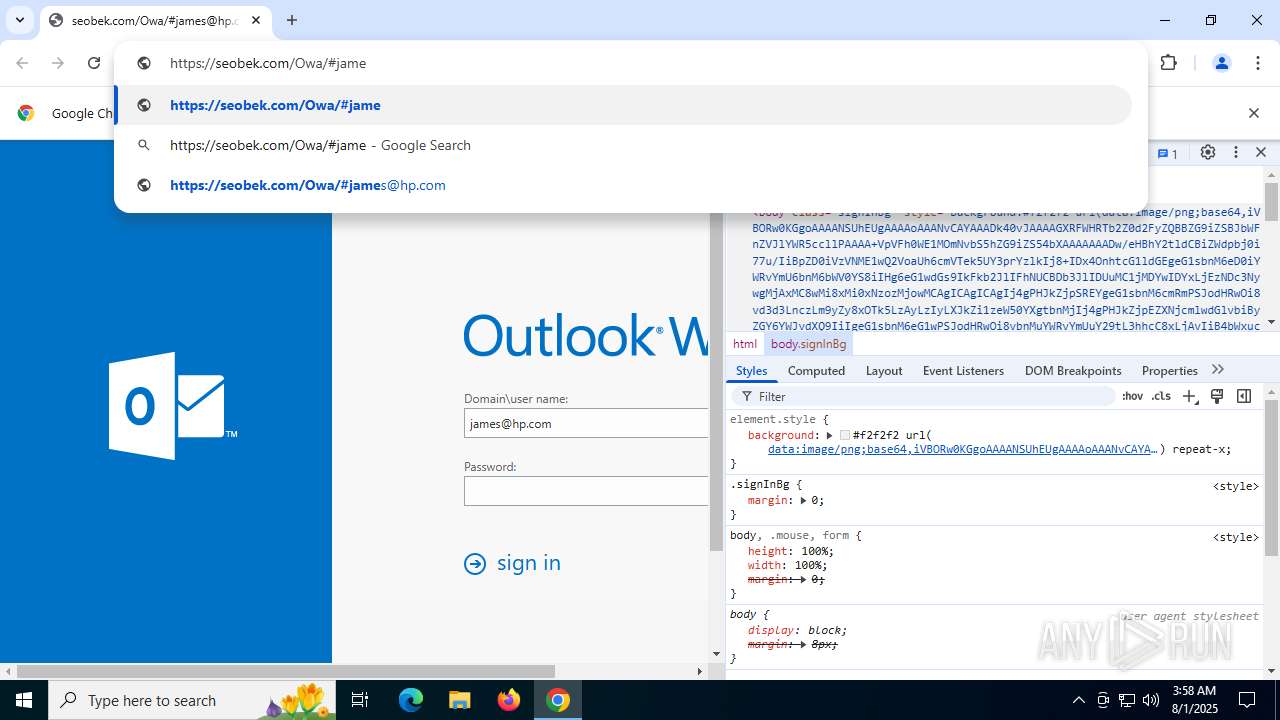
Task: Select html in the DOM breadcrumb
Action: (x=745, y=344)
